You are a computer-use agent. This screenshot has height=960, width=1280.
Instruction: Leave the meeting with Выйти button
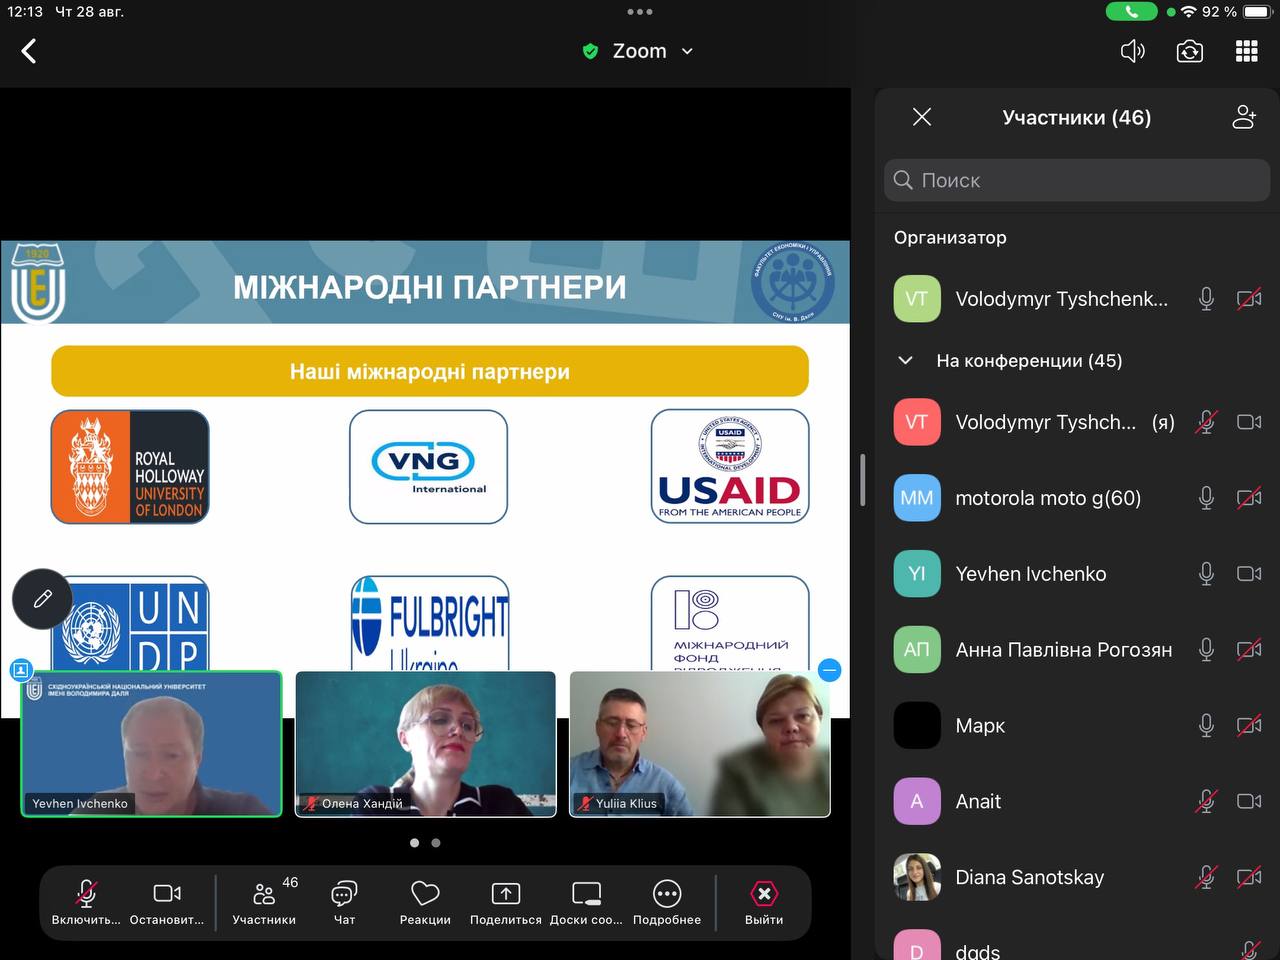pyautogui.click(x=764, y=902)
